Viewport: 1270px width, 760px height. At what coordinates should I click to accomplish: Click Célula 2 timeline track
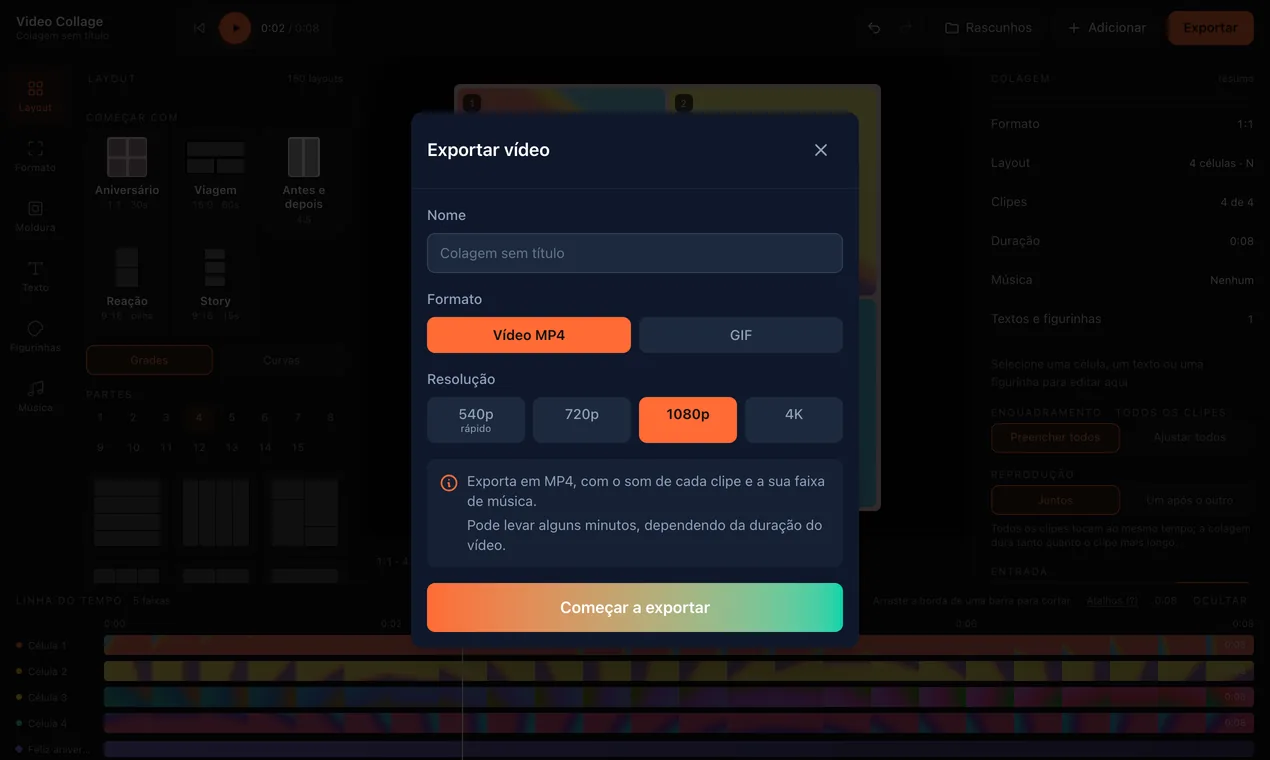(x=678, y=671)
